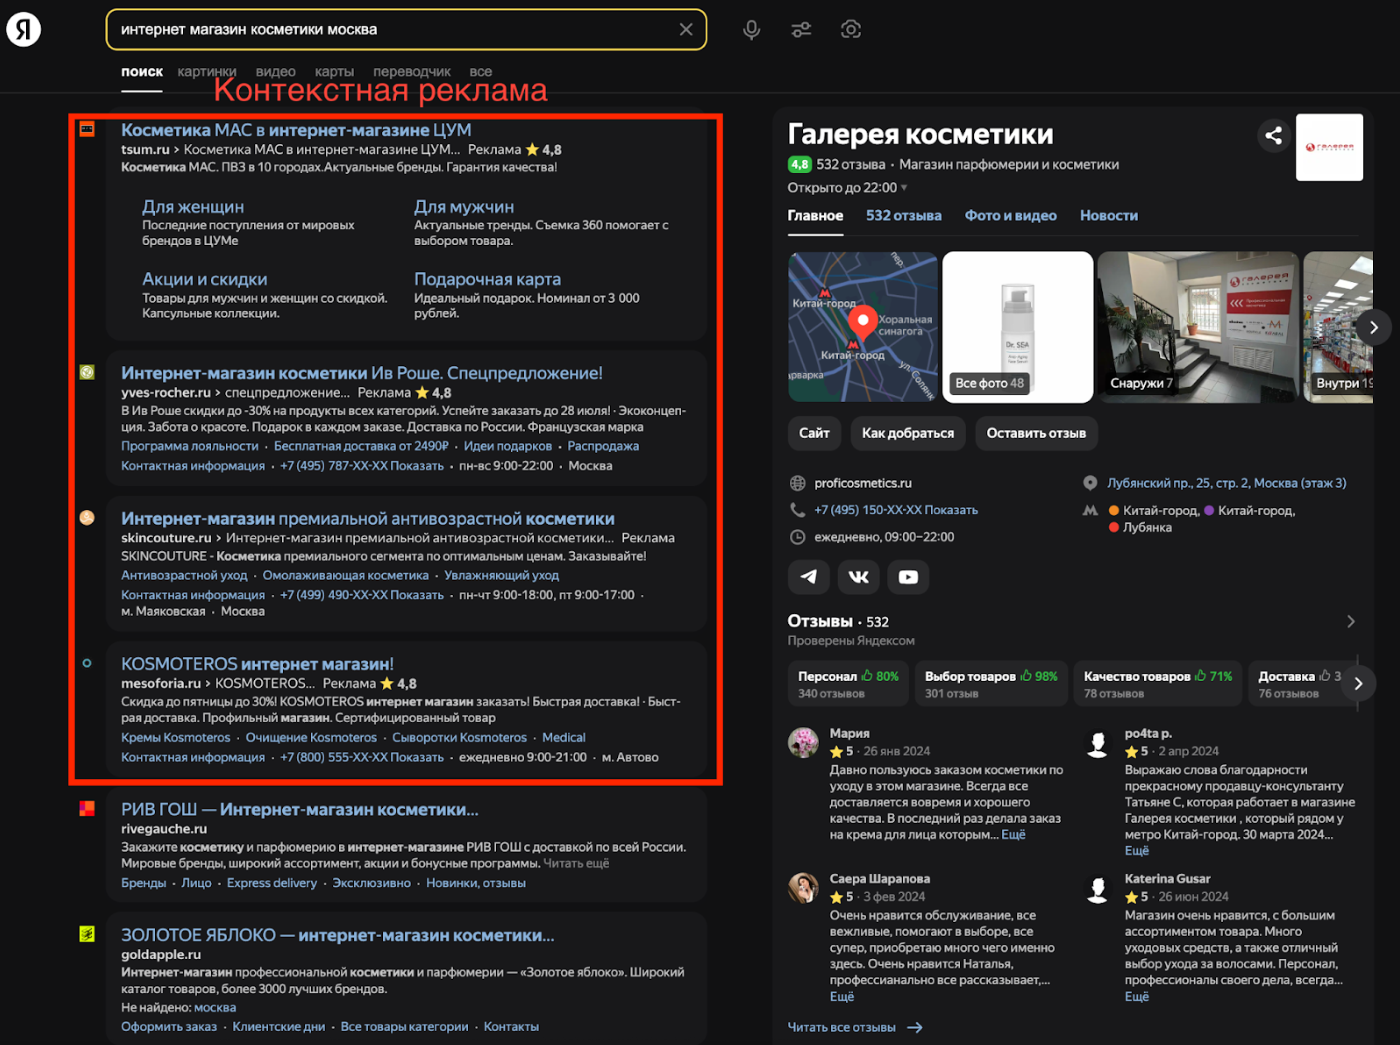Click the Оставить отзыв button
This screenshot has height=1045, width=1400.
click(x=1036, y=433)
